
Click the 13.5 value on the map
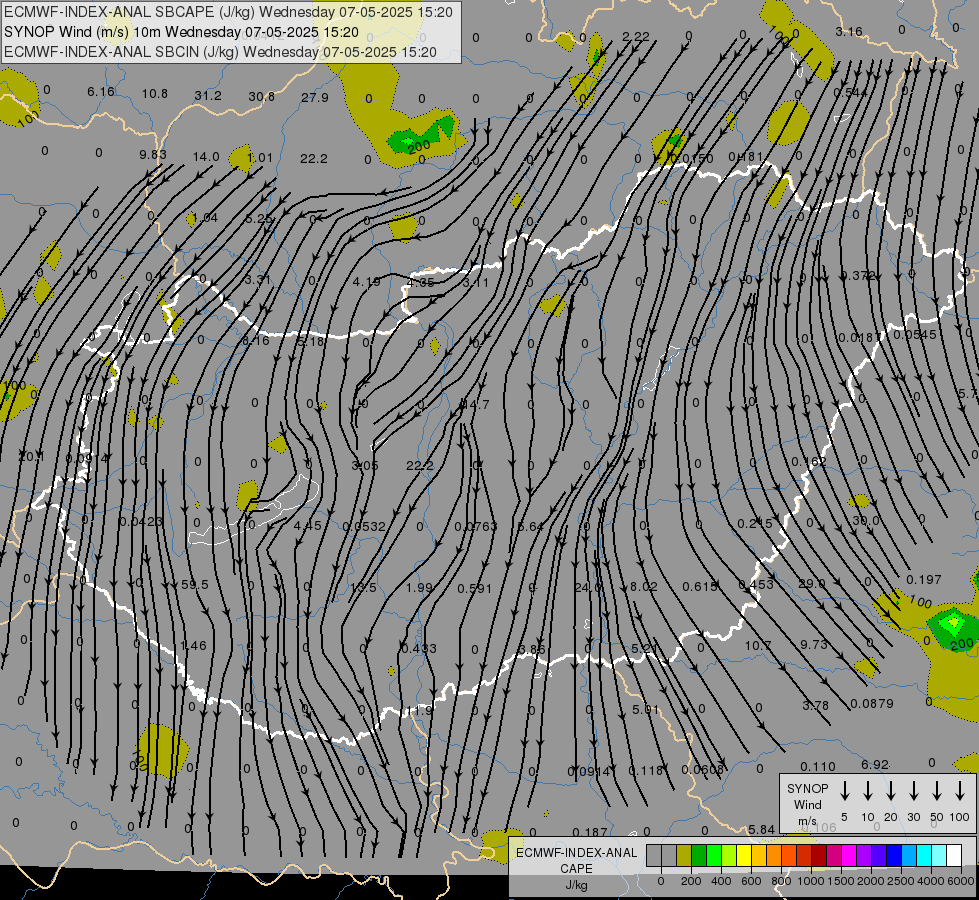[363, 588]
